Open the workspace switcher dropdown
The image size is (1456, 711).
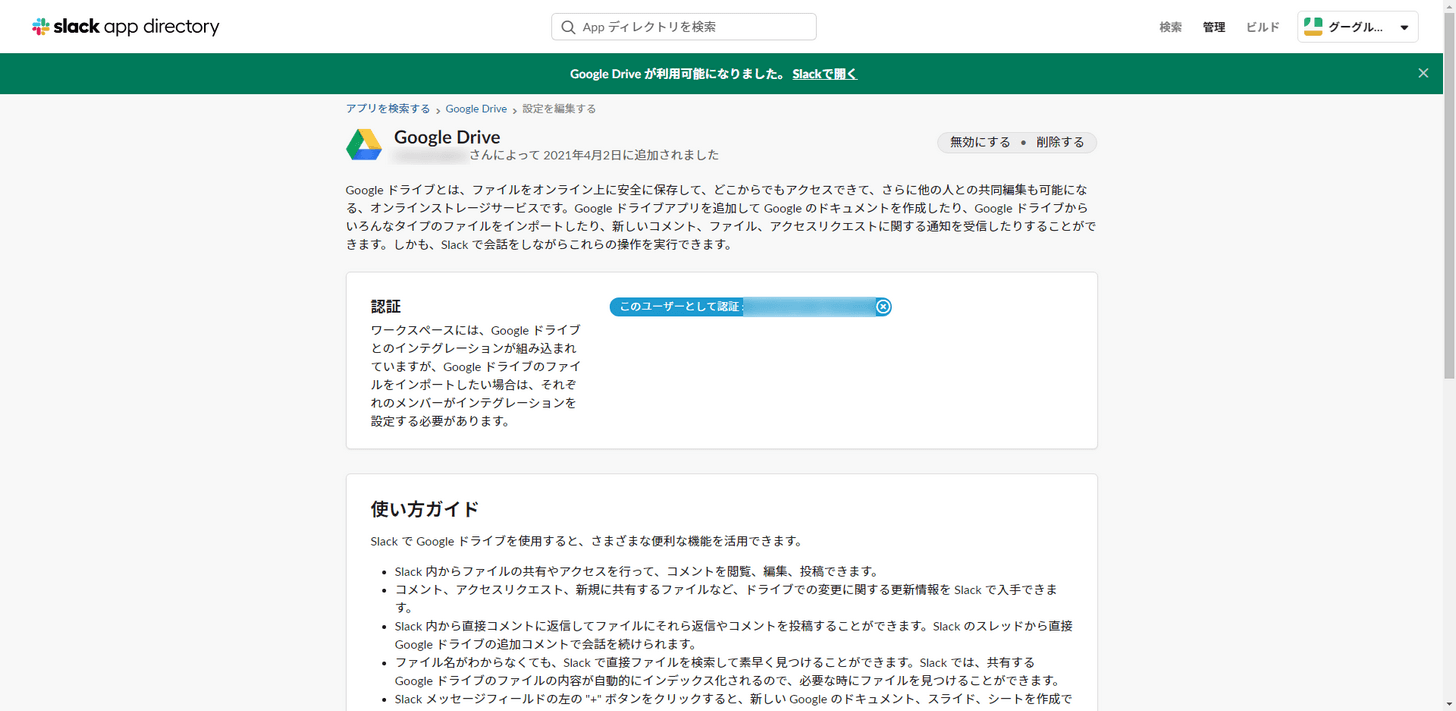click(x=1404, y=26)
